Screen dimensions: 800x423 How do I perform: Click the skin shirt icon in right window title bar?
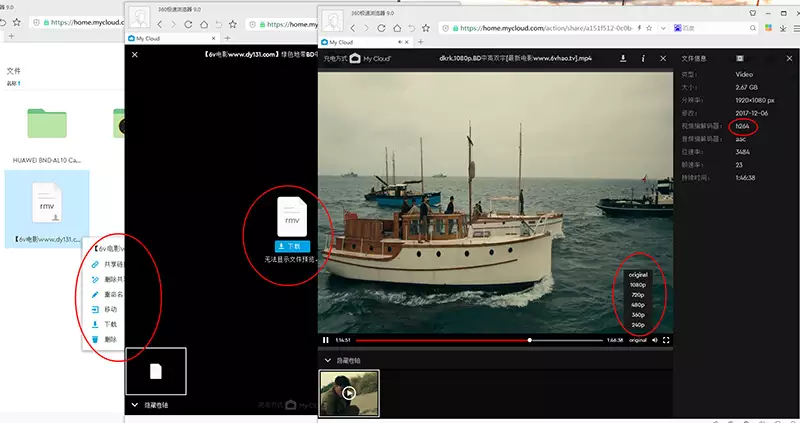(753, 13)
